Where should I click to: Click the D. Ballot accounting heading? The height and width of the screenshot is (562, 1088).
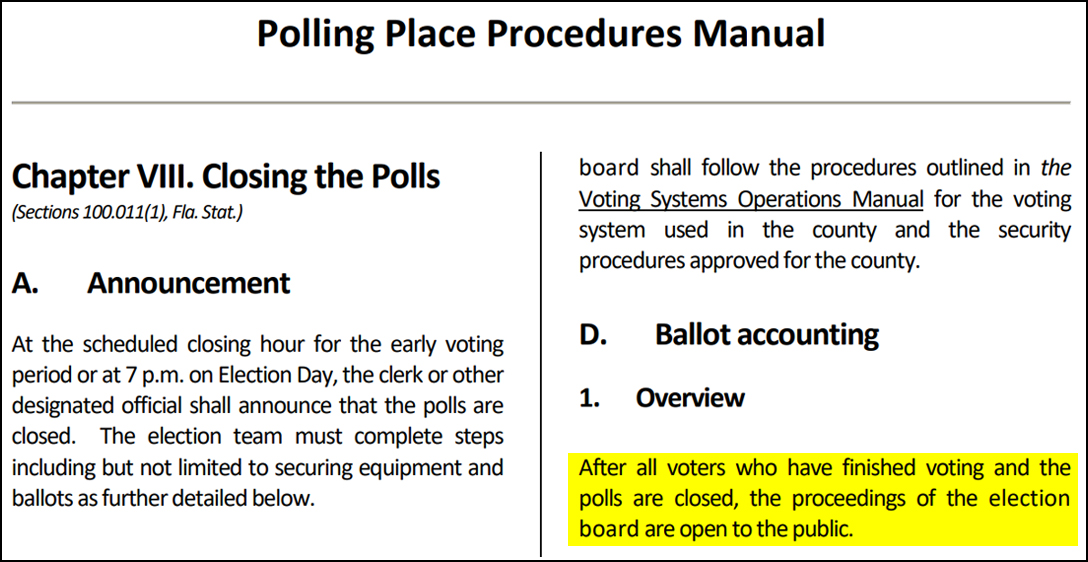(x=729, y=335)
